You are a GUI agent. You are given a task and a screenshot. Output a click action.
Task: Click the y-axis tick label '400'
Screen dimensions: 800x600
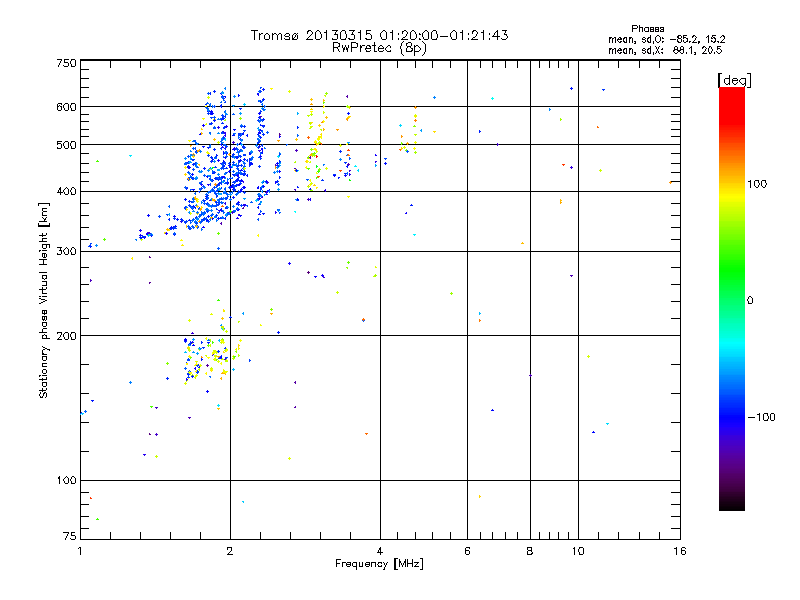(x=66, y=192)
